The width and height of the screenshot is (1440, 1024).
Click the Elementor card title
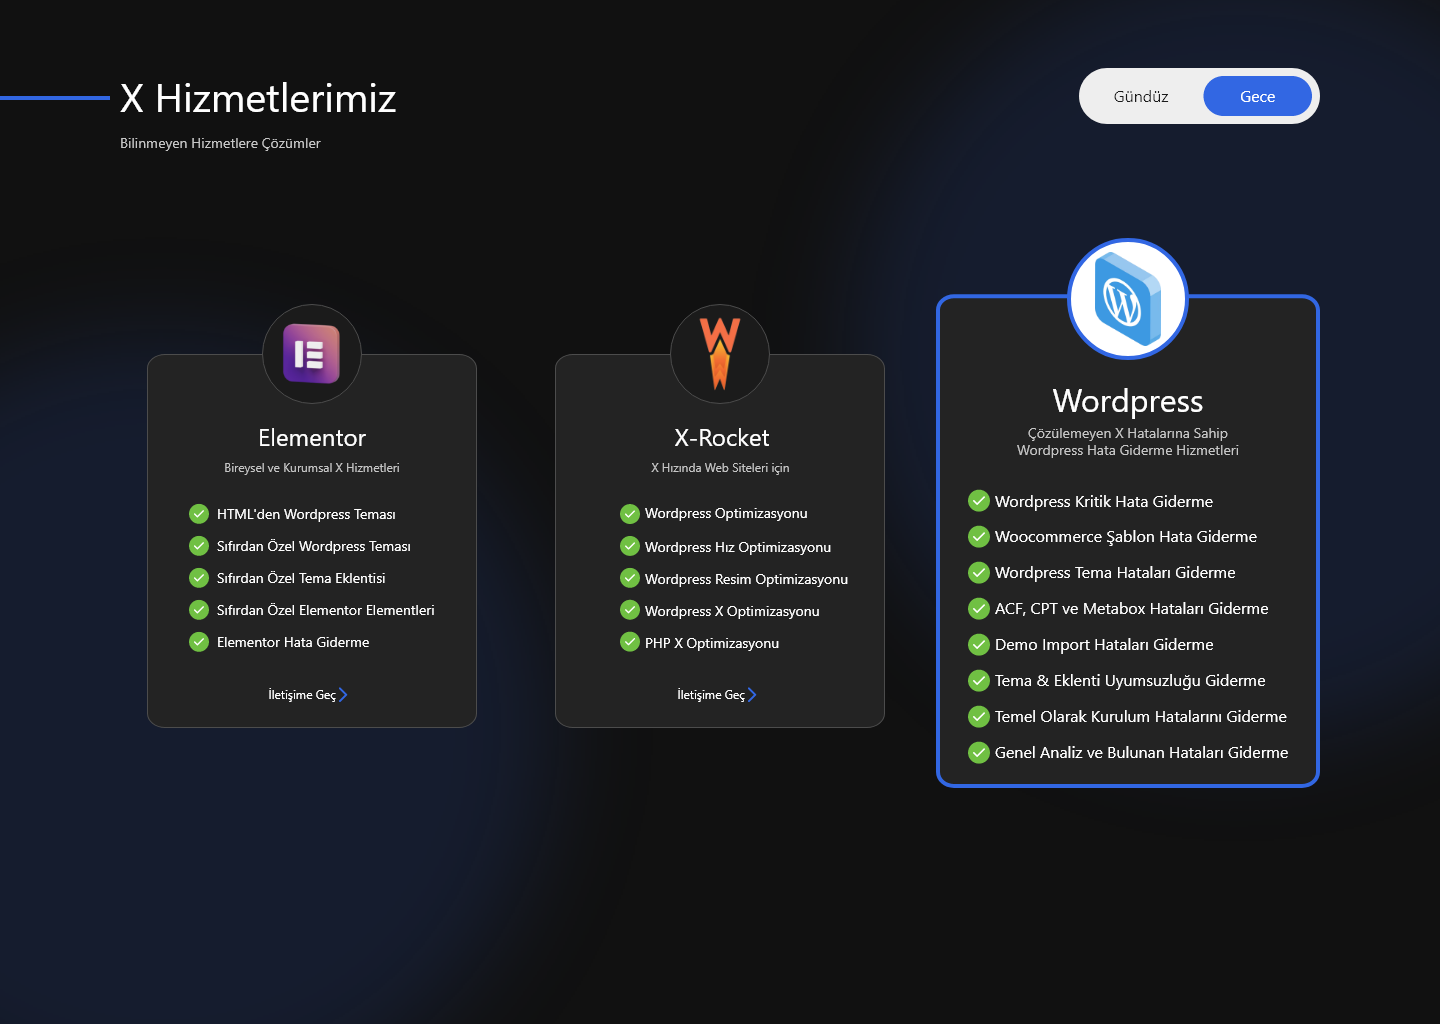[x=312, y=438]
